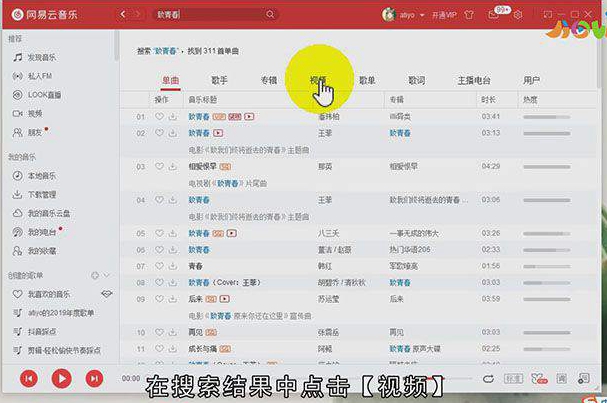
Task: Like song 02 with the heart
Action: [x=159, y=133]
